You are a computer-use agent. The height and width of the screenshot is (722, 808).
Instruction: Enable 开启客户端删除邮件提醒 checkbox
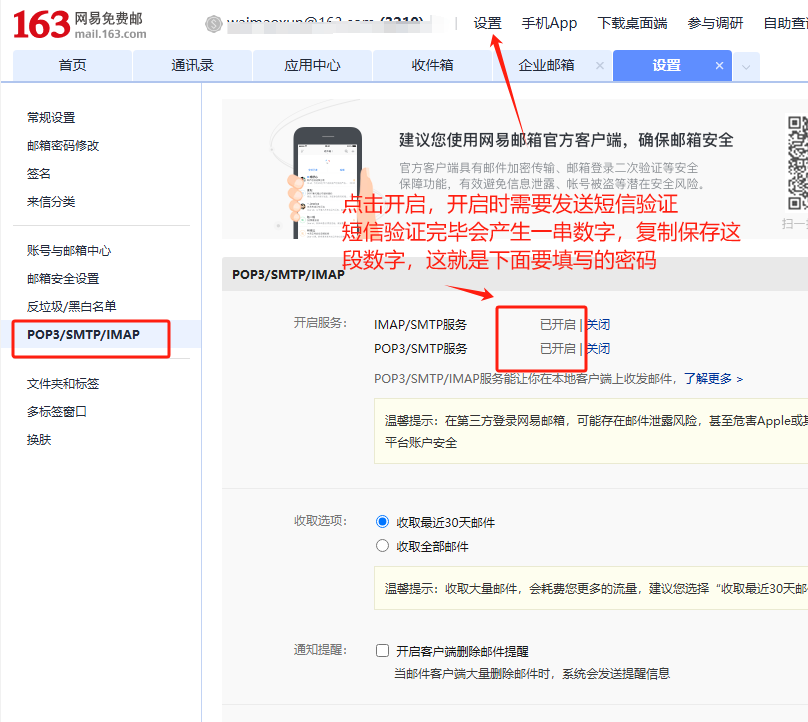(381, 650)
